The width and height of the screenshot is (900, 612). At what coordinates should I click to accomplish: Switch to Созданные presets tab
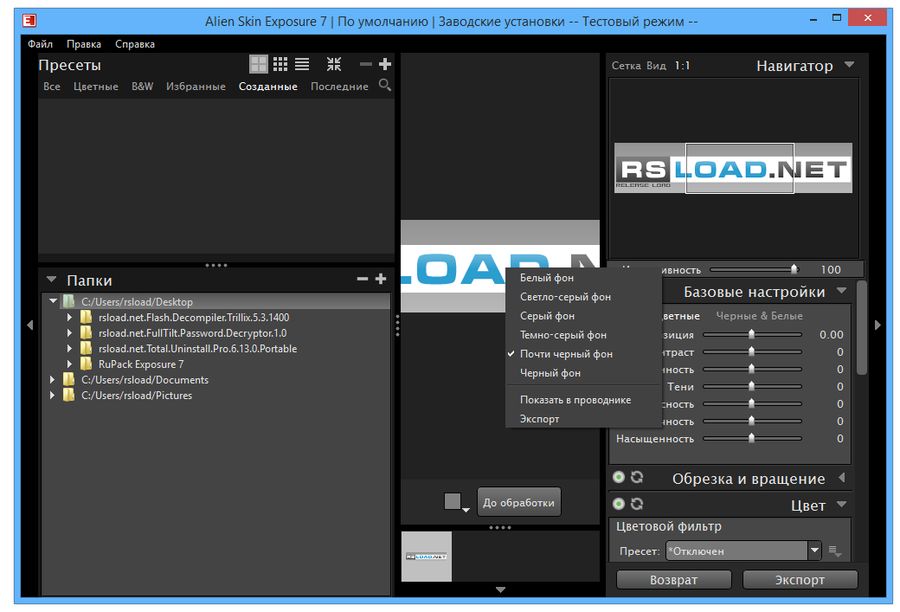pos(268,86)
